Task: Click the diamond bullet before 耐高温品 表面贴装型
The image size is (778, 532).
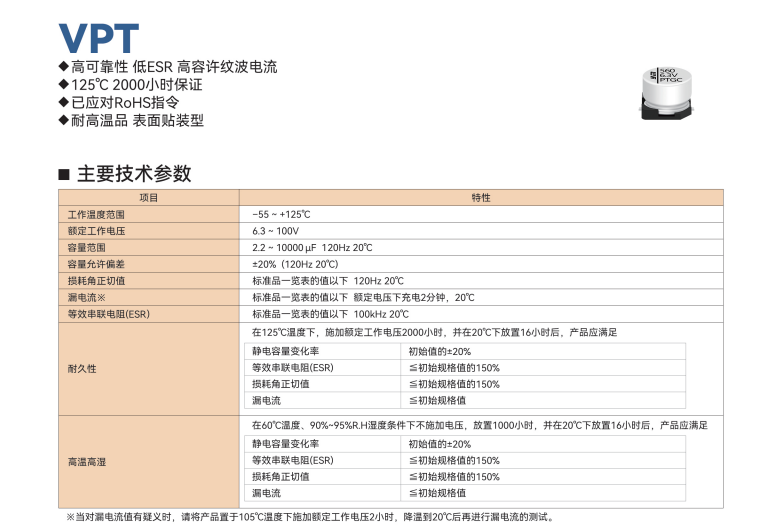Action: point(64,121)
